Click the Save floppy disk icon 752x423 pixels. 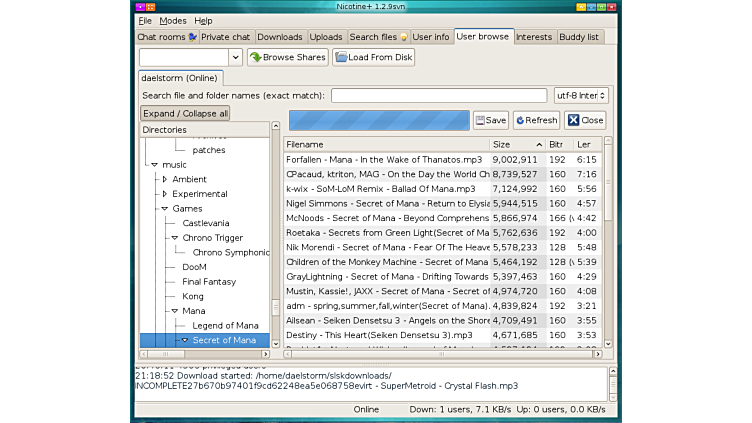coord(480,120)
